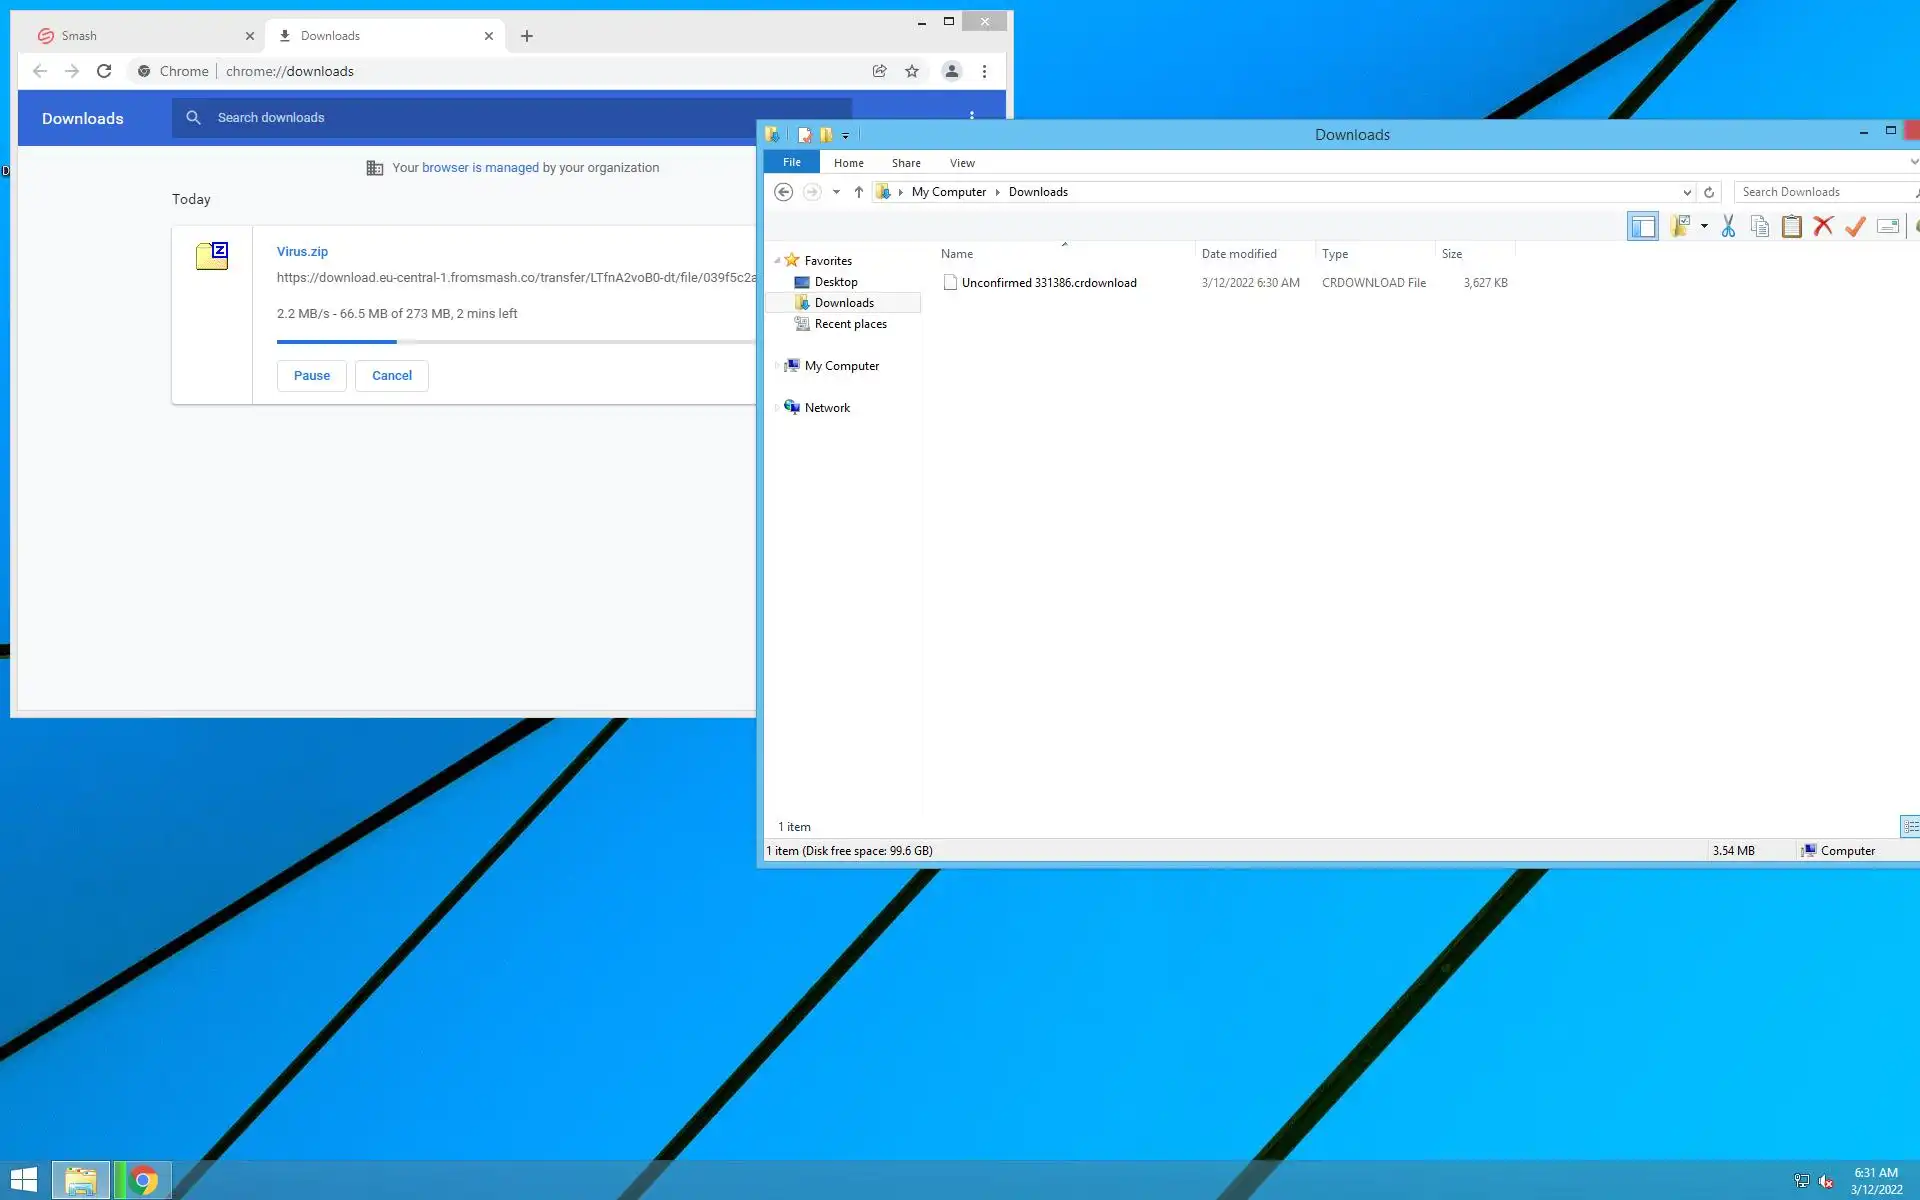1920x1200 pixels.
Task: Click the orange checkmark Properties icon
Action: click(x=1855, y=227)
